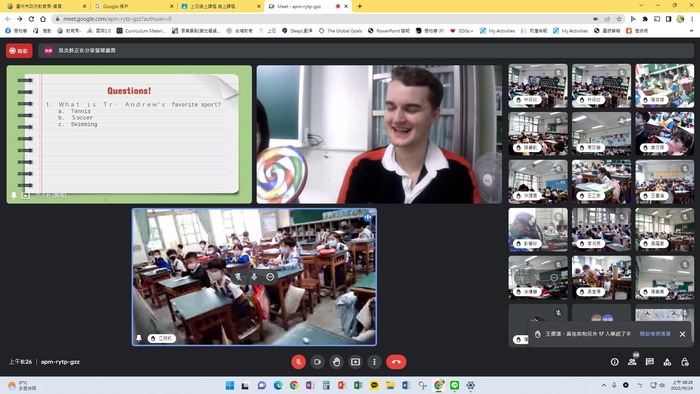Open The Global Goals bookmark
700x394 pixels.
[x=340, y=31]
